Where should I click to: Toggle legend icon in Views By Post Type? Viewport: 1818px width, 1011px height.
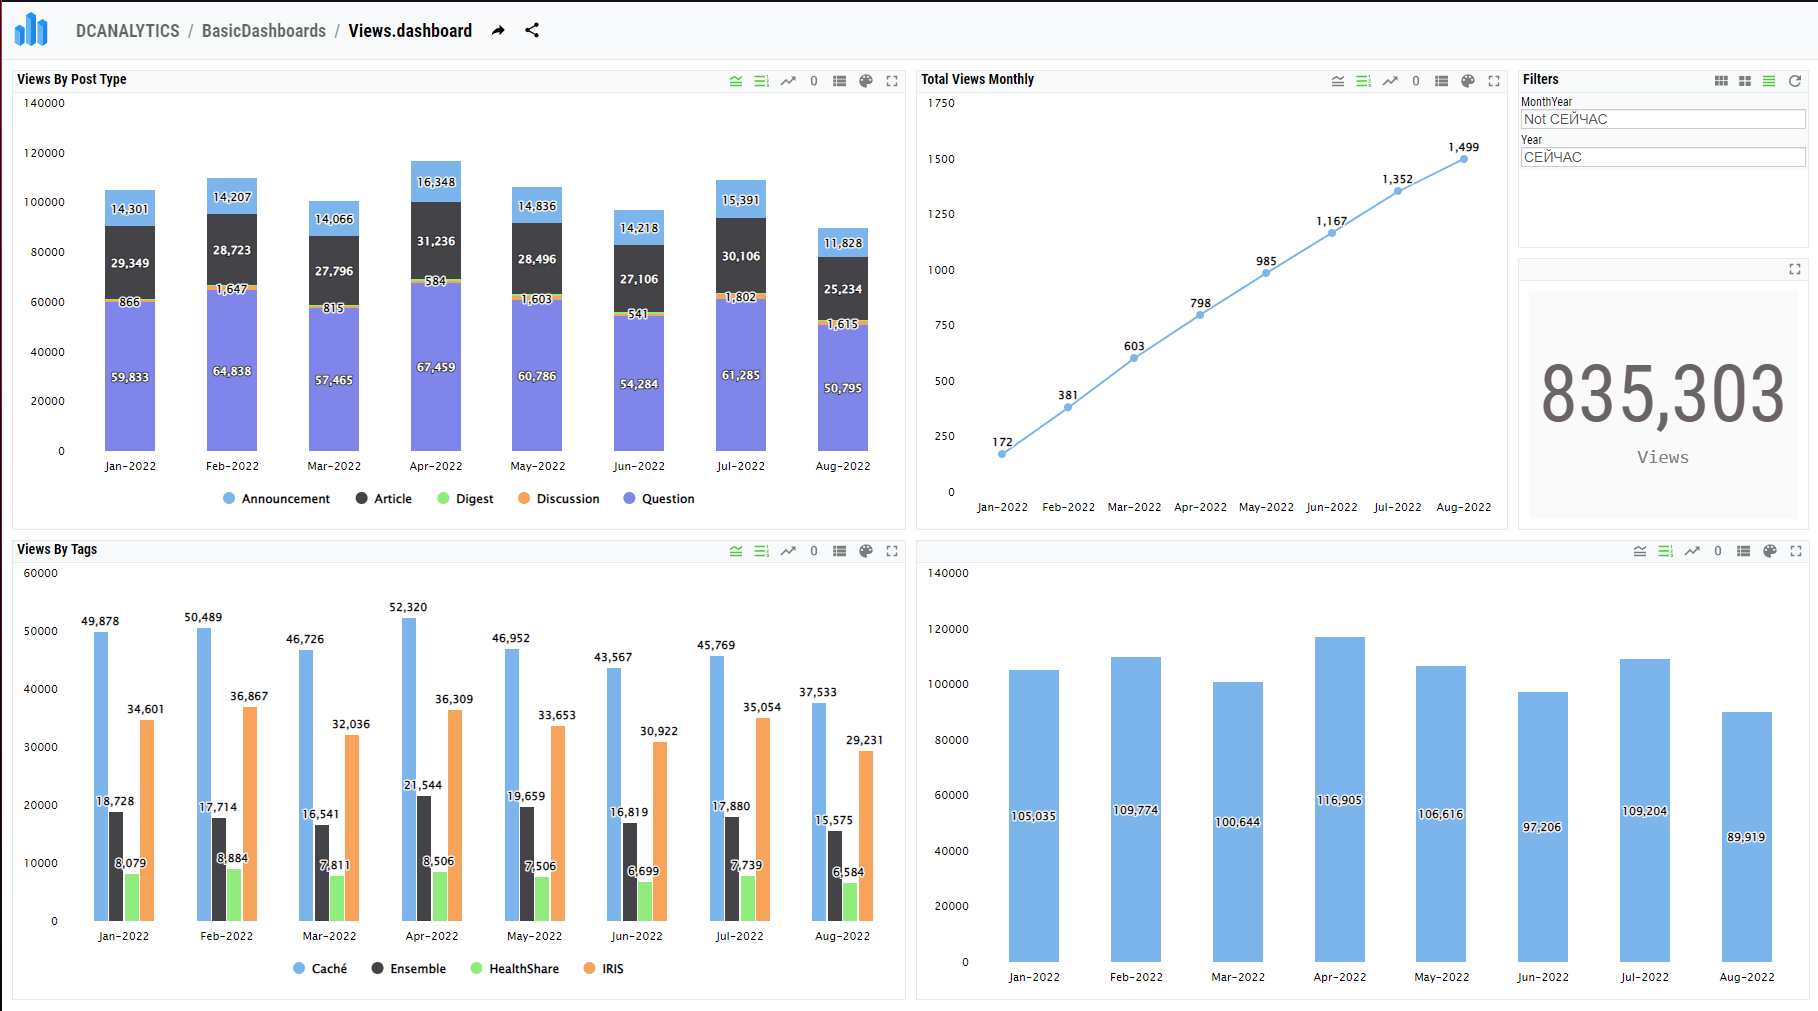(736, 81)
